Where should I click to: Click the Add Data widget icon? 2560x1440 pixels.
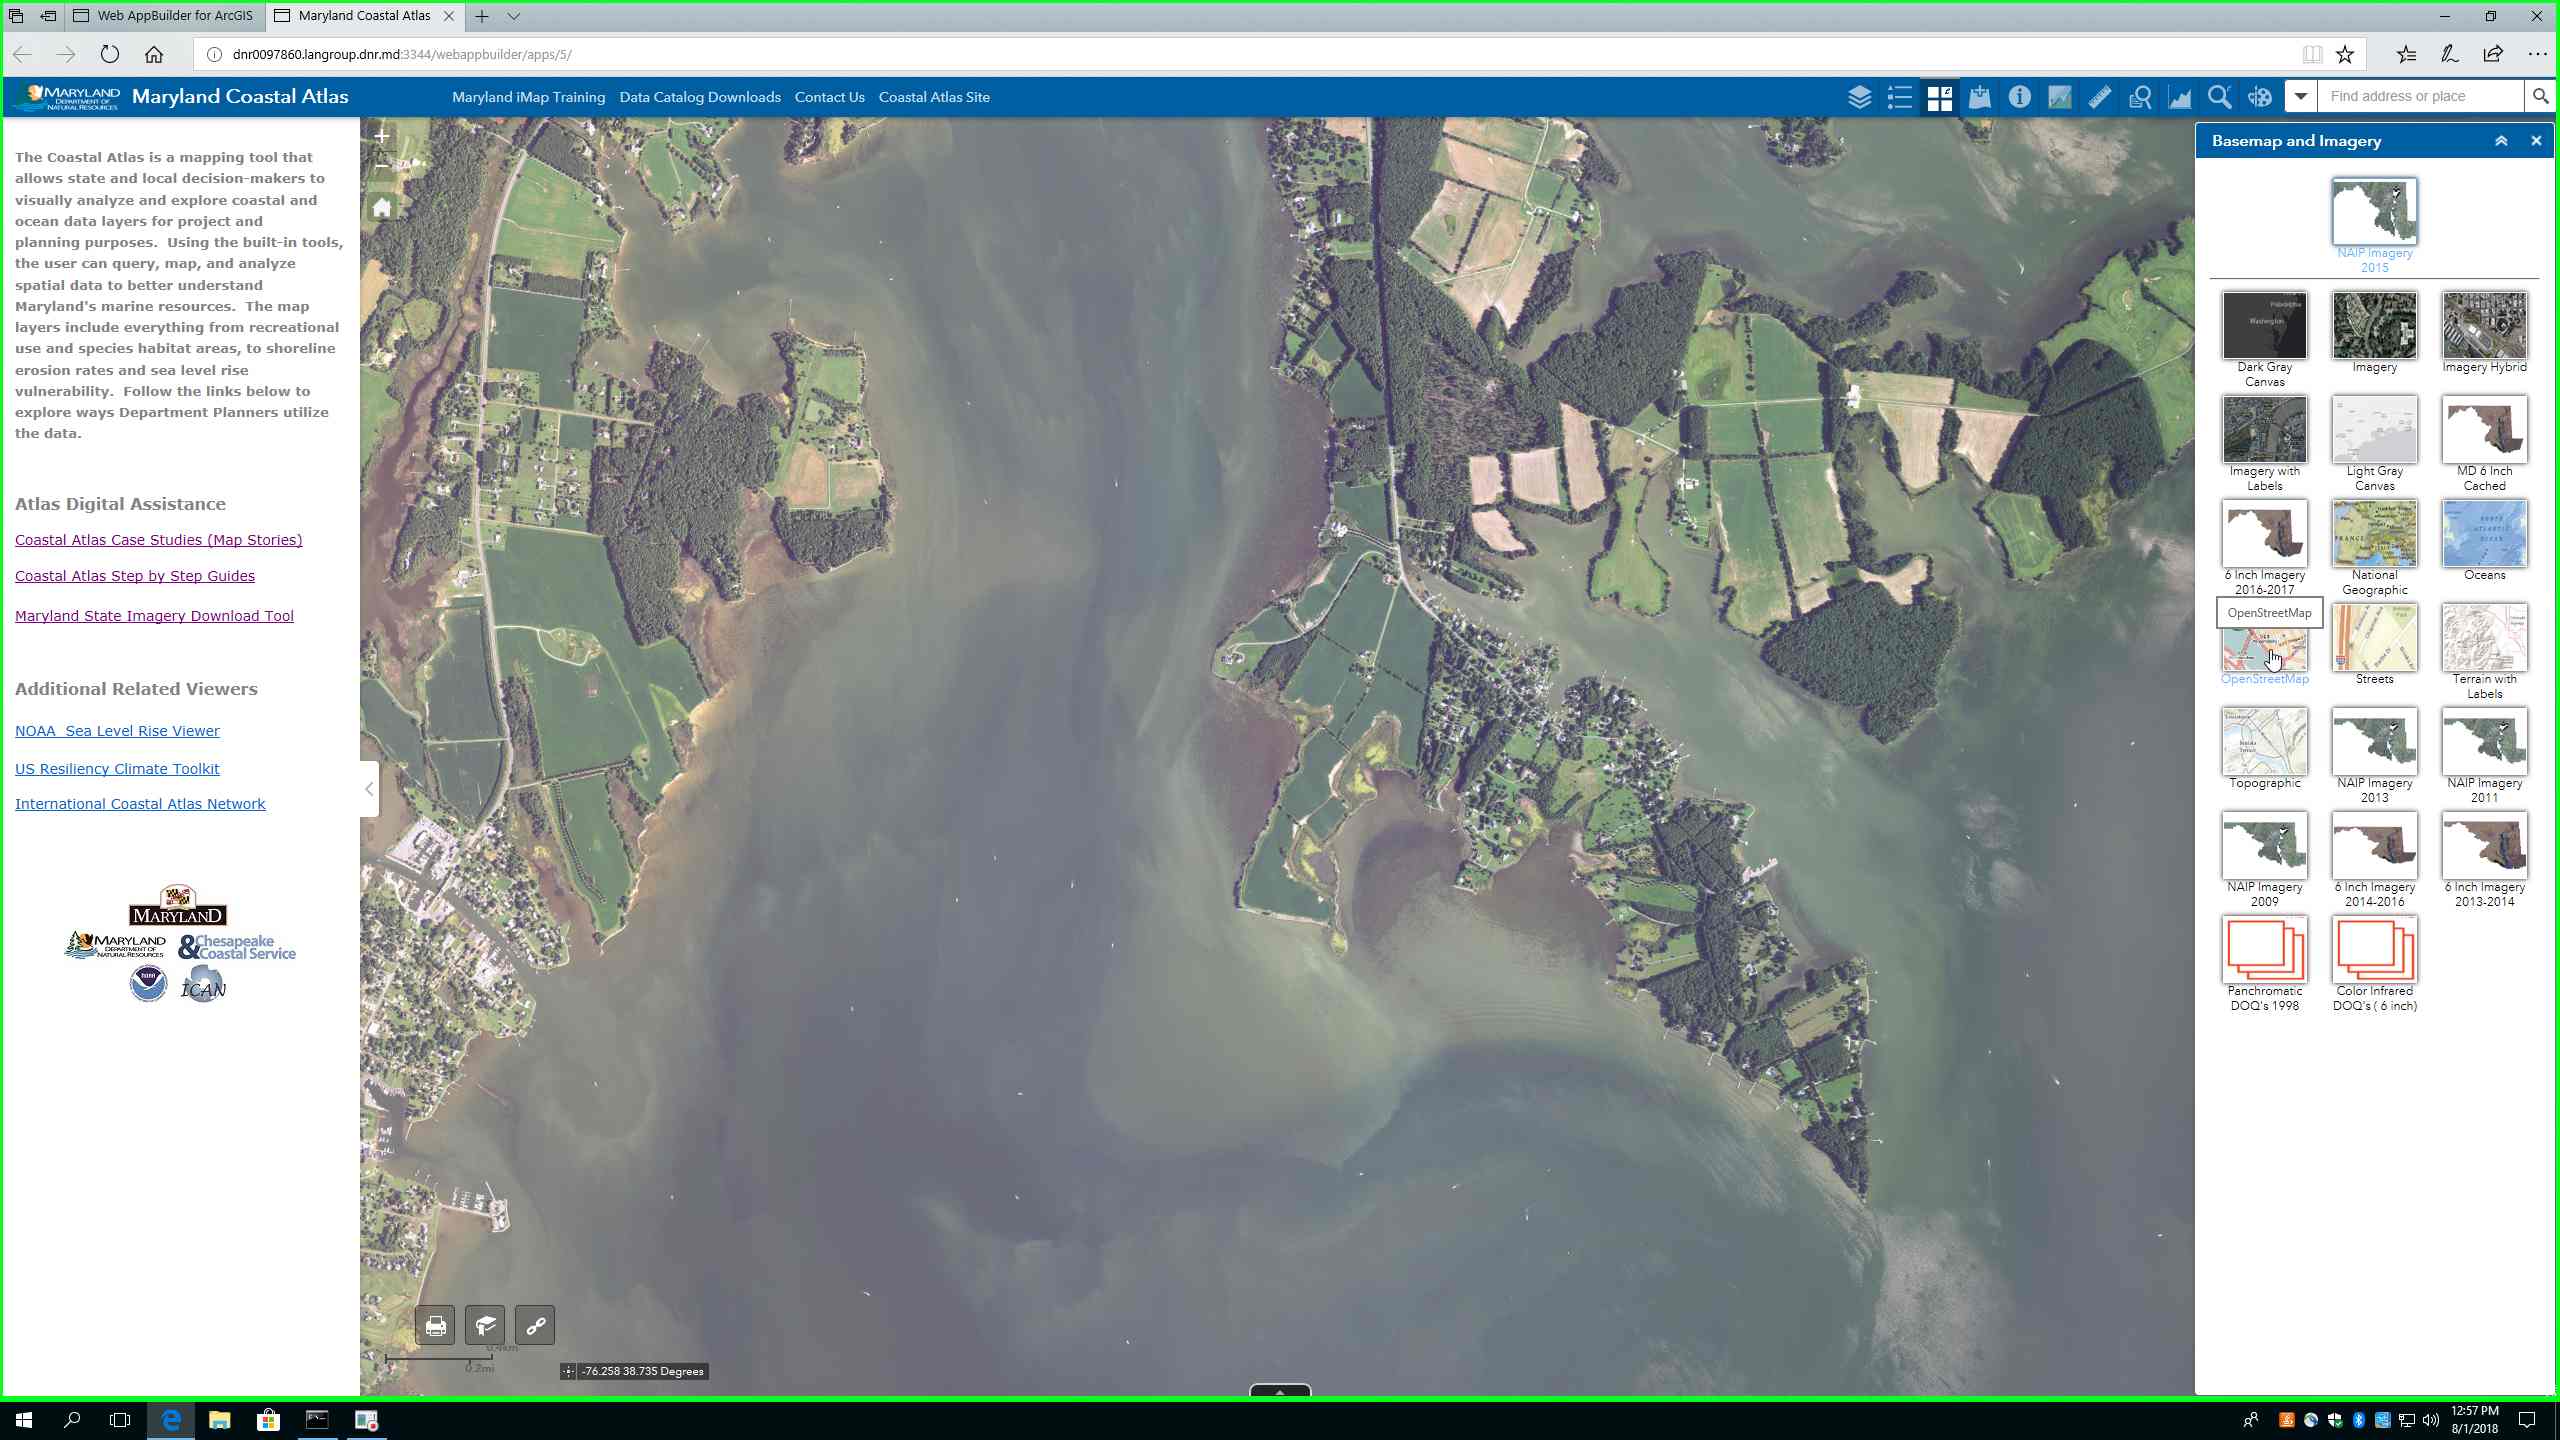coord(1979,97)
